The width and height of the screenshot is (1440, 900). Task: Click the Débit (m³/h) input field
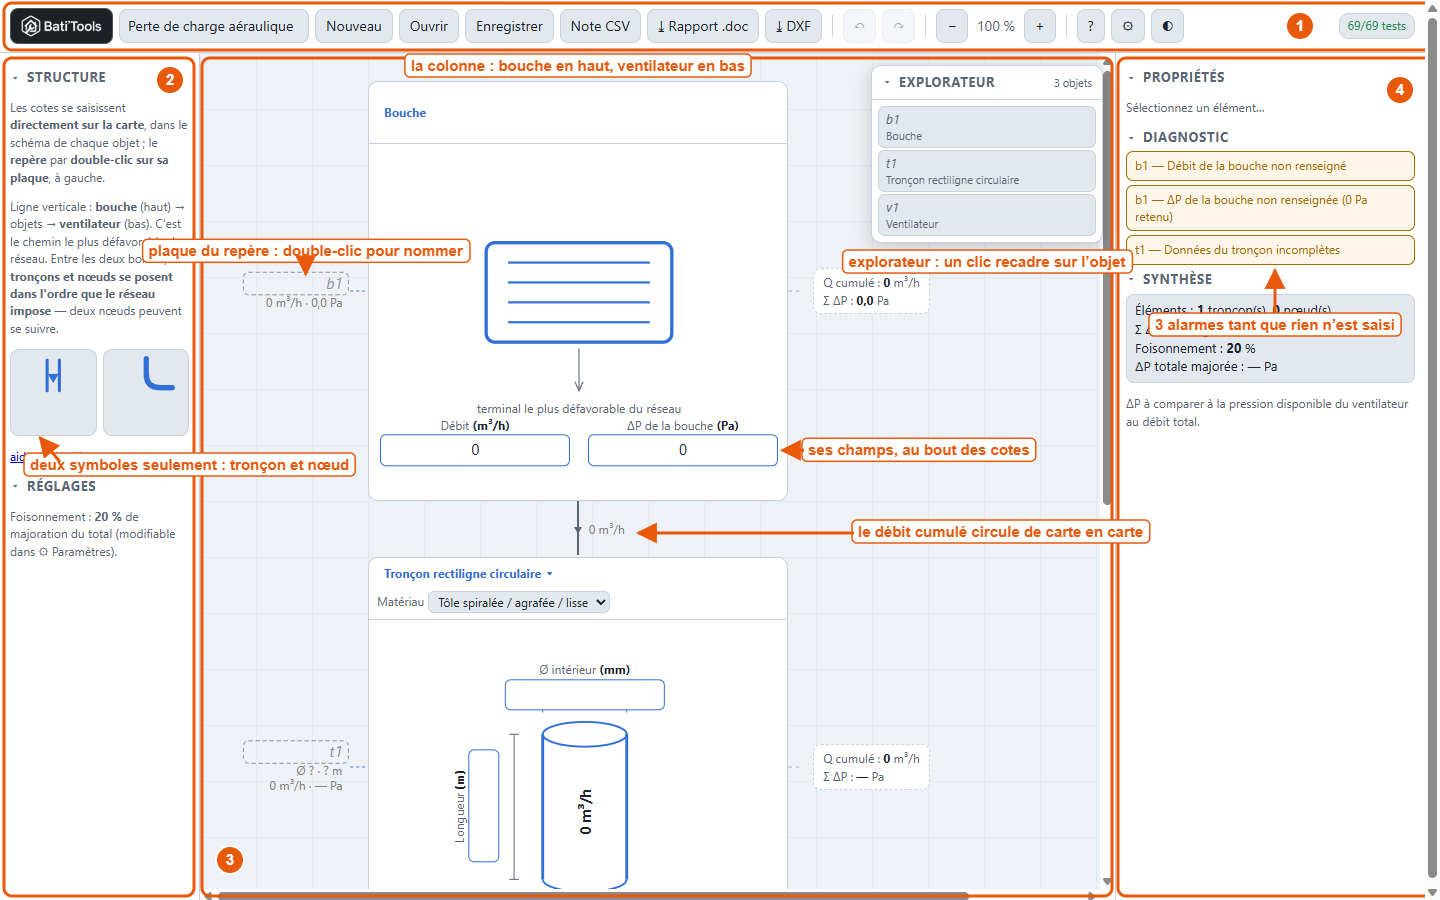pyautogui.click(x=475, y=450)
